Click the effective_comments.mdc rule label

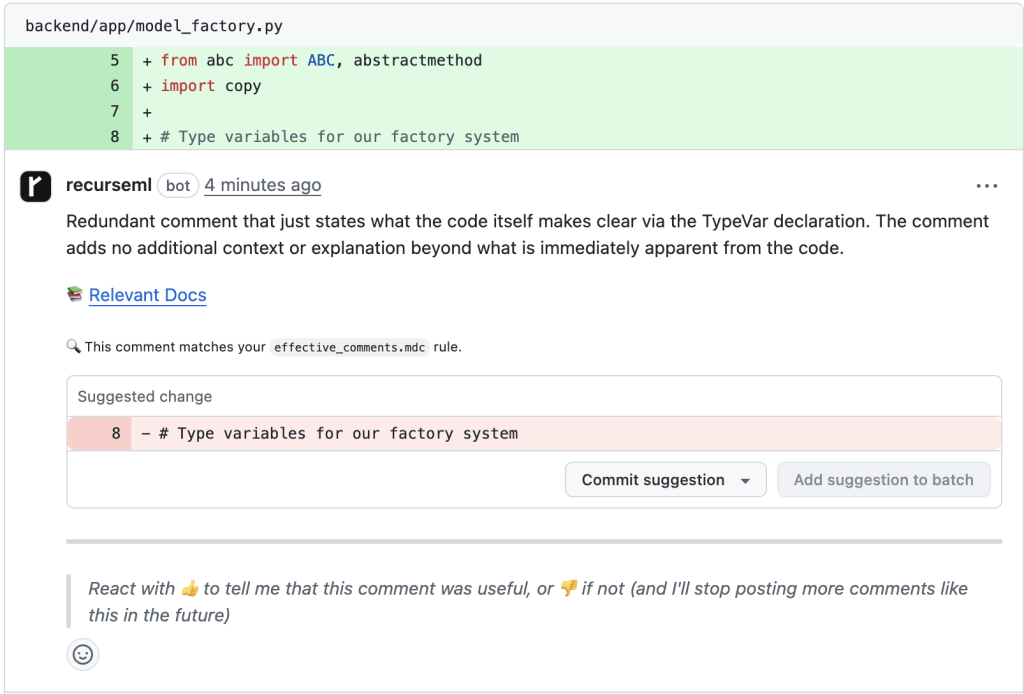click(x=350, y=348)
